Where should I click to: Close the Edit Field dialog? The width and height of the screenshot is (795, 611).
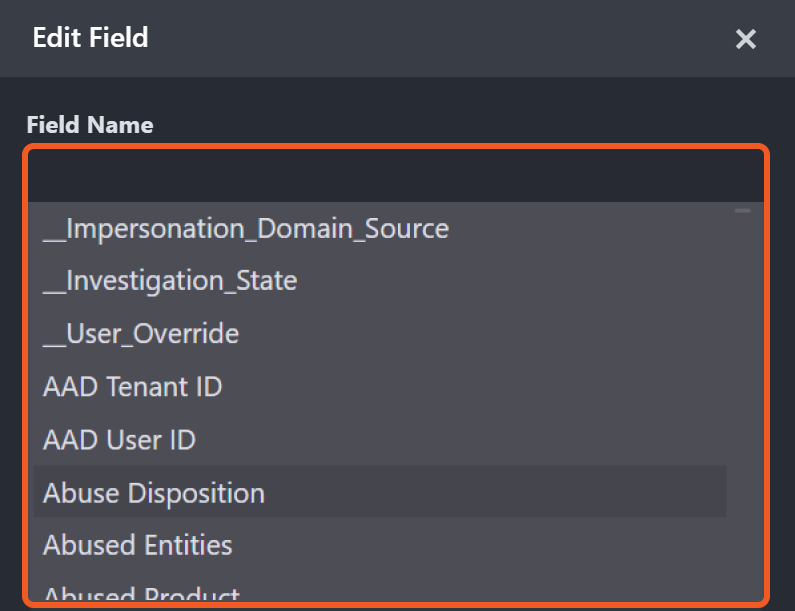[x=745, y=39]
